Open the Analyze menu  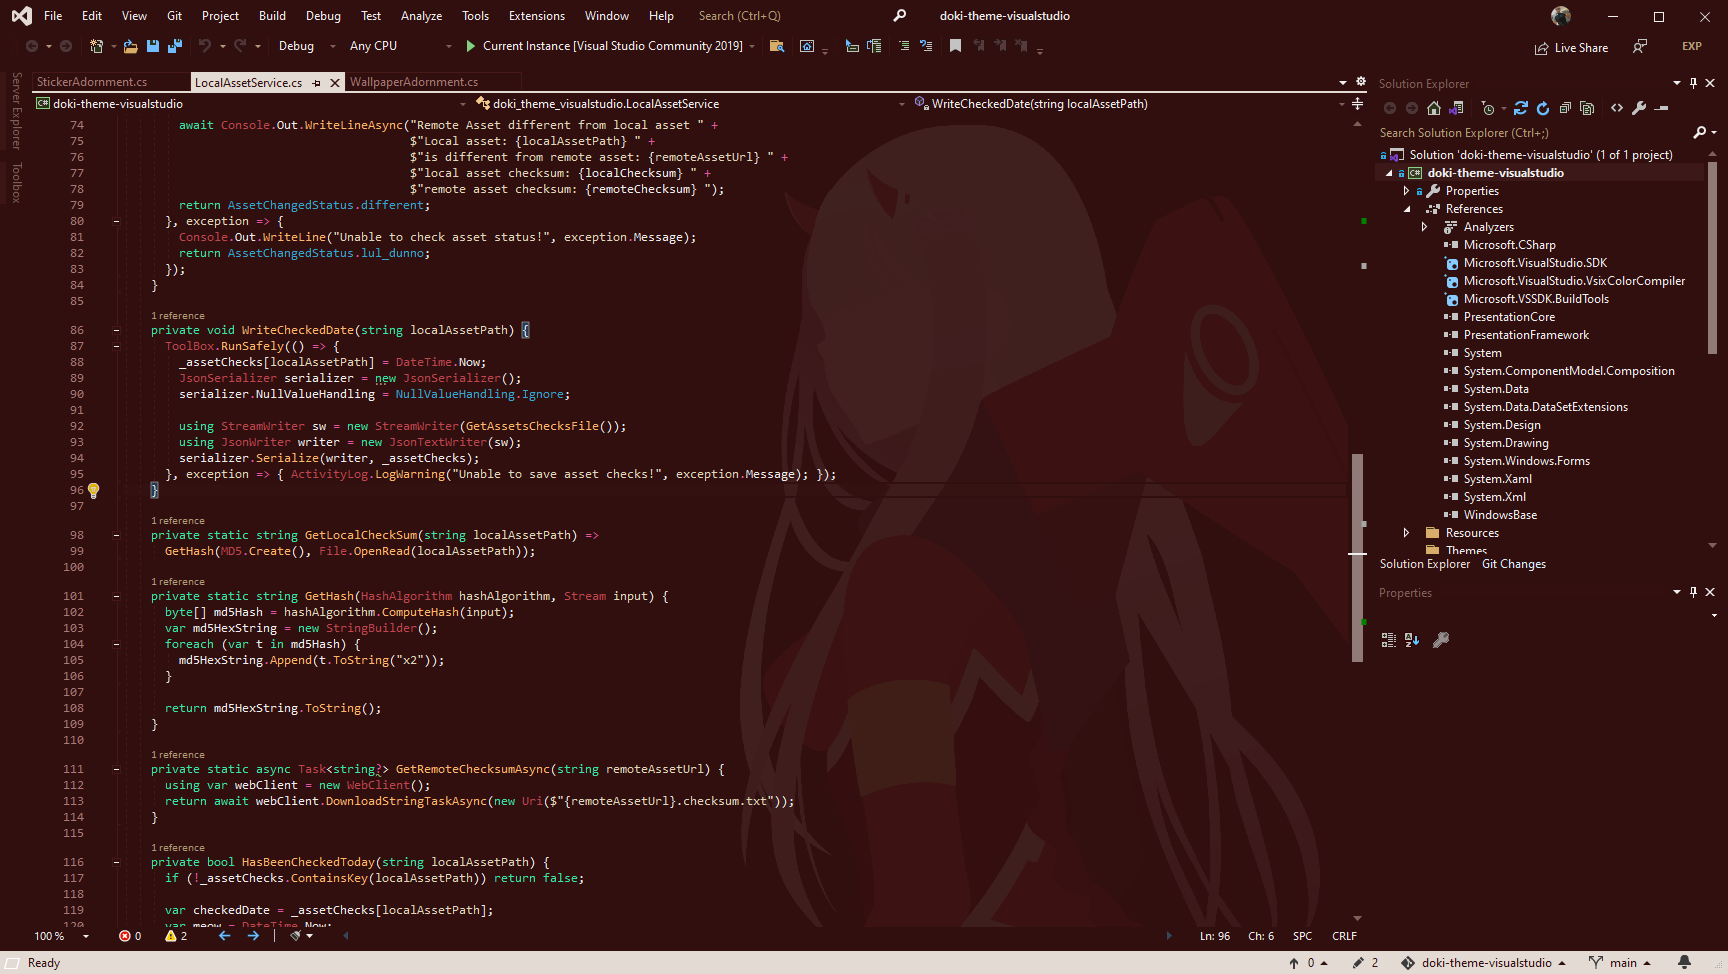421,16
